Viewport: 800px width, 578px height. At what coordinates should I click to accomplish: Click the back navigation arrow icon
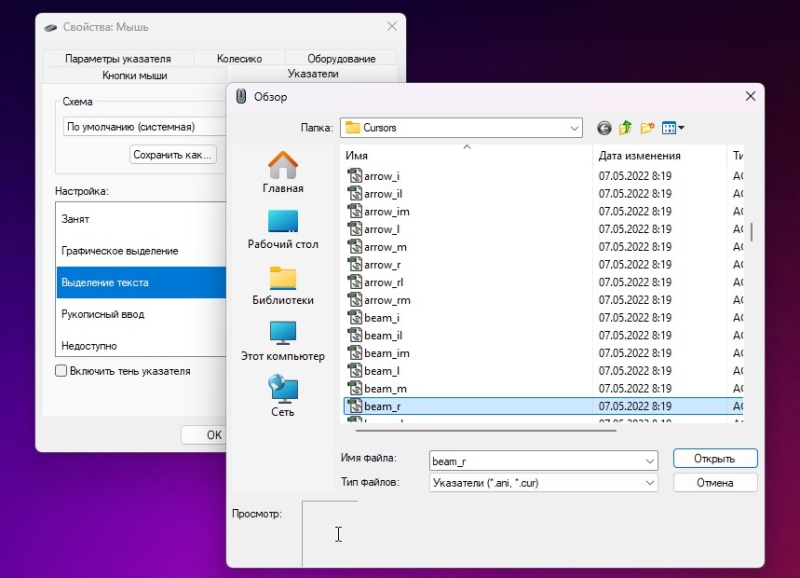pyautogui.click(x=602, y=127)
